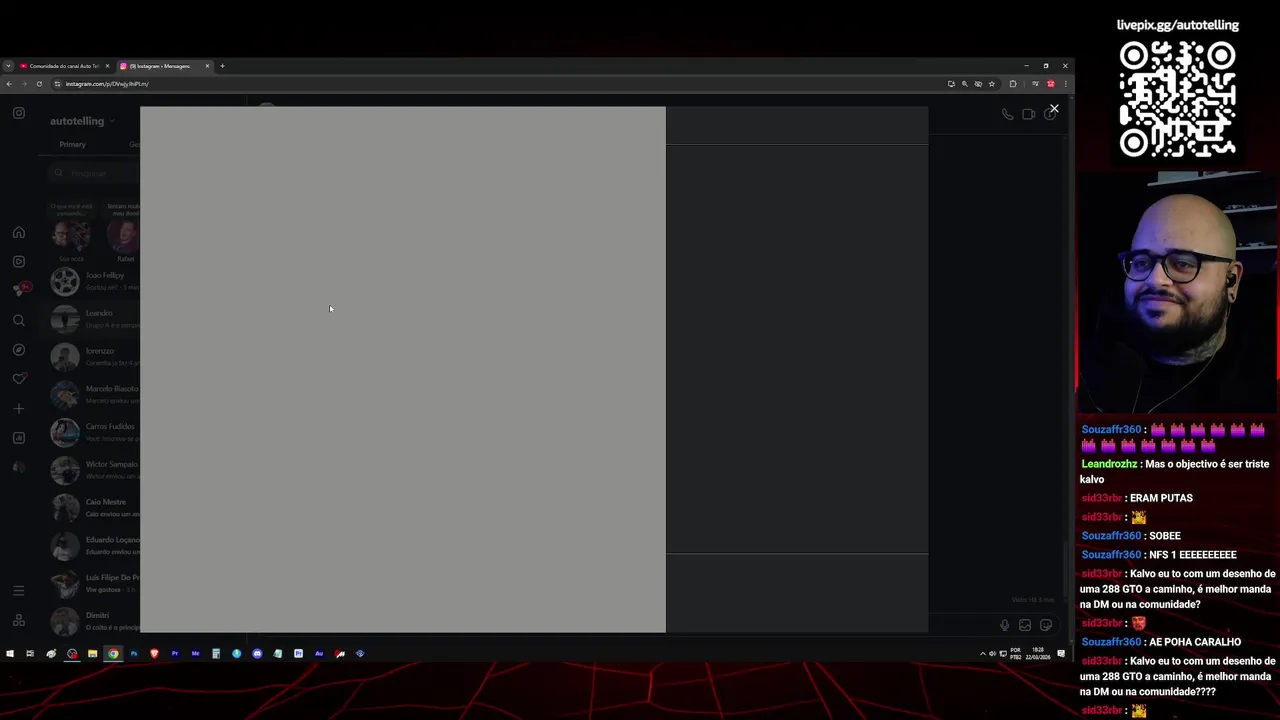View site information icon in address bar

[57, 84]
